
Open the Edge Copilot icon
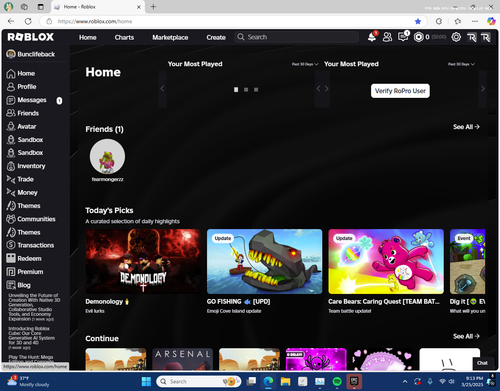491,21
